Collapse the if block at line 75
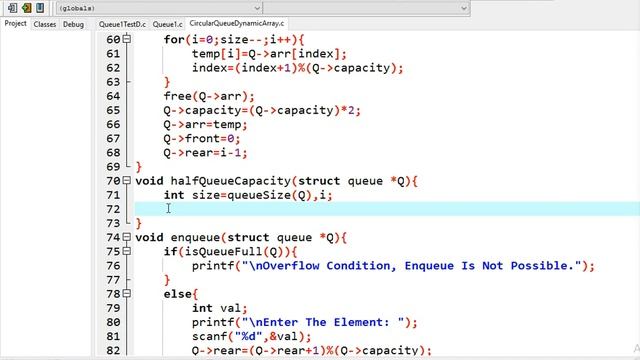 (127, 251)
